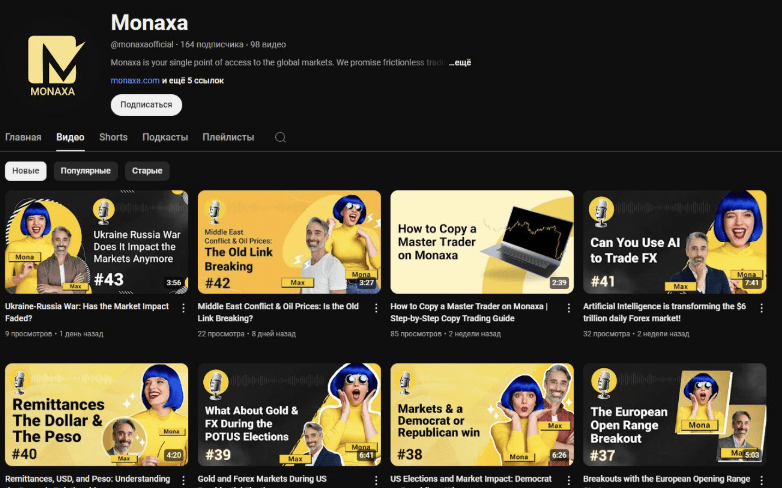
Task: Open three-dot menu for Artificial Intelligence Forex video
Action: click(x=762, y=308)
